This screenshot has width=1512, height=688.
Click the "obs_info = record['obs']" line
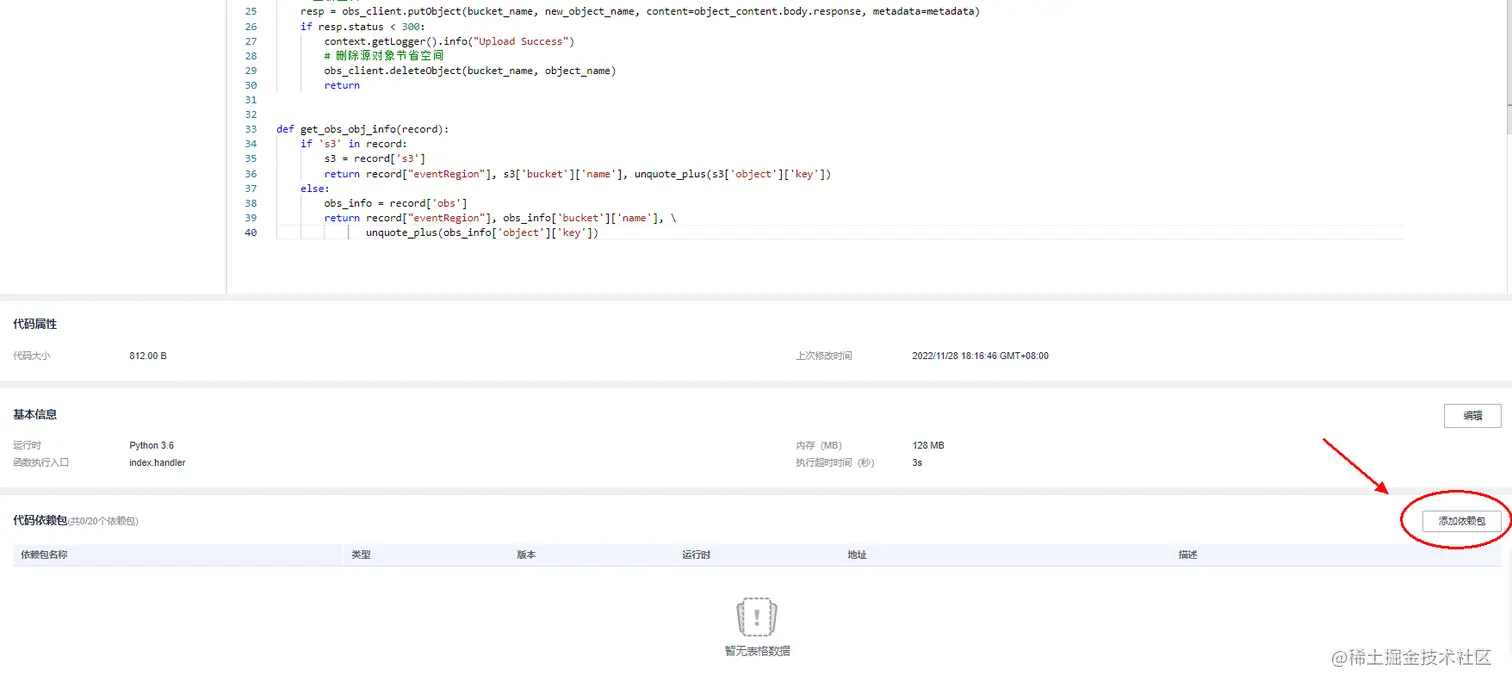(x=396, y=203)
